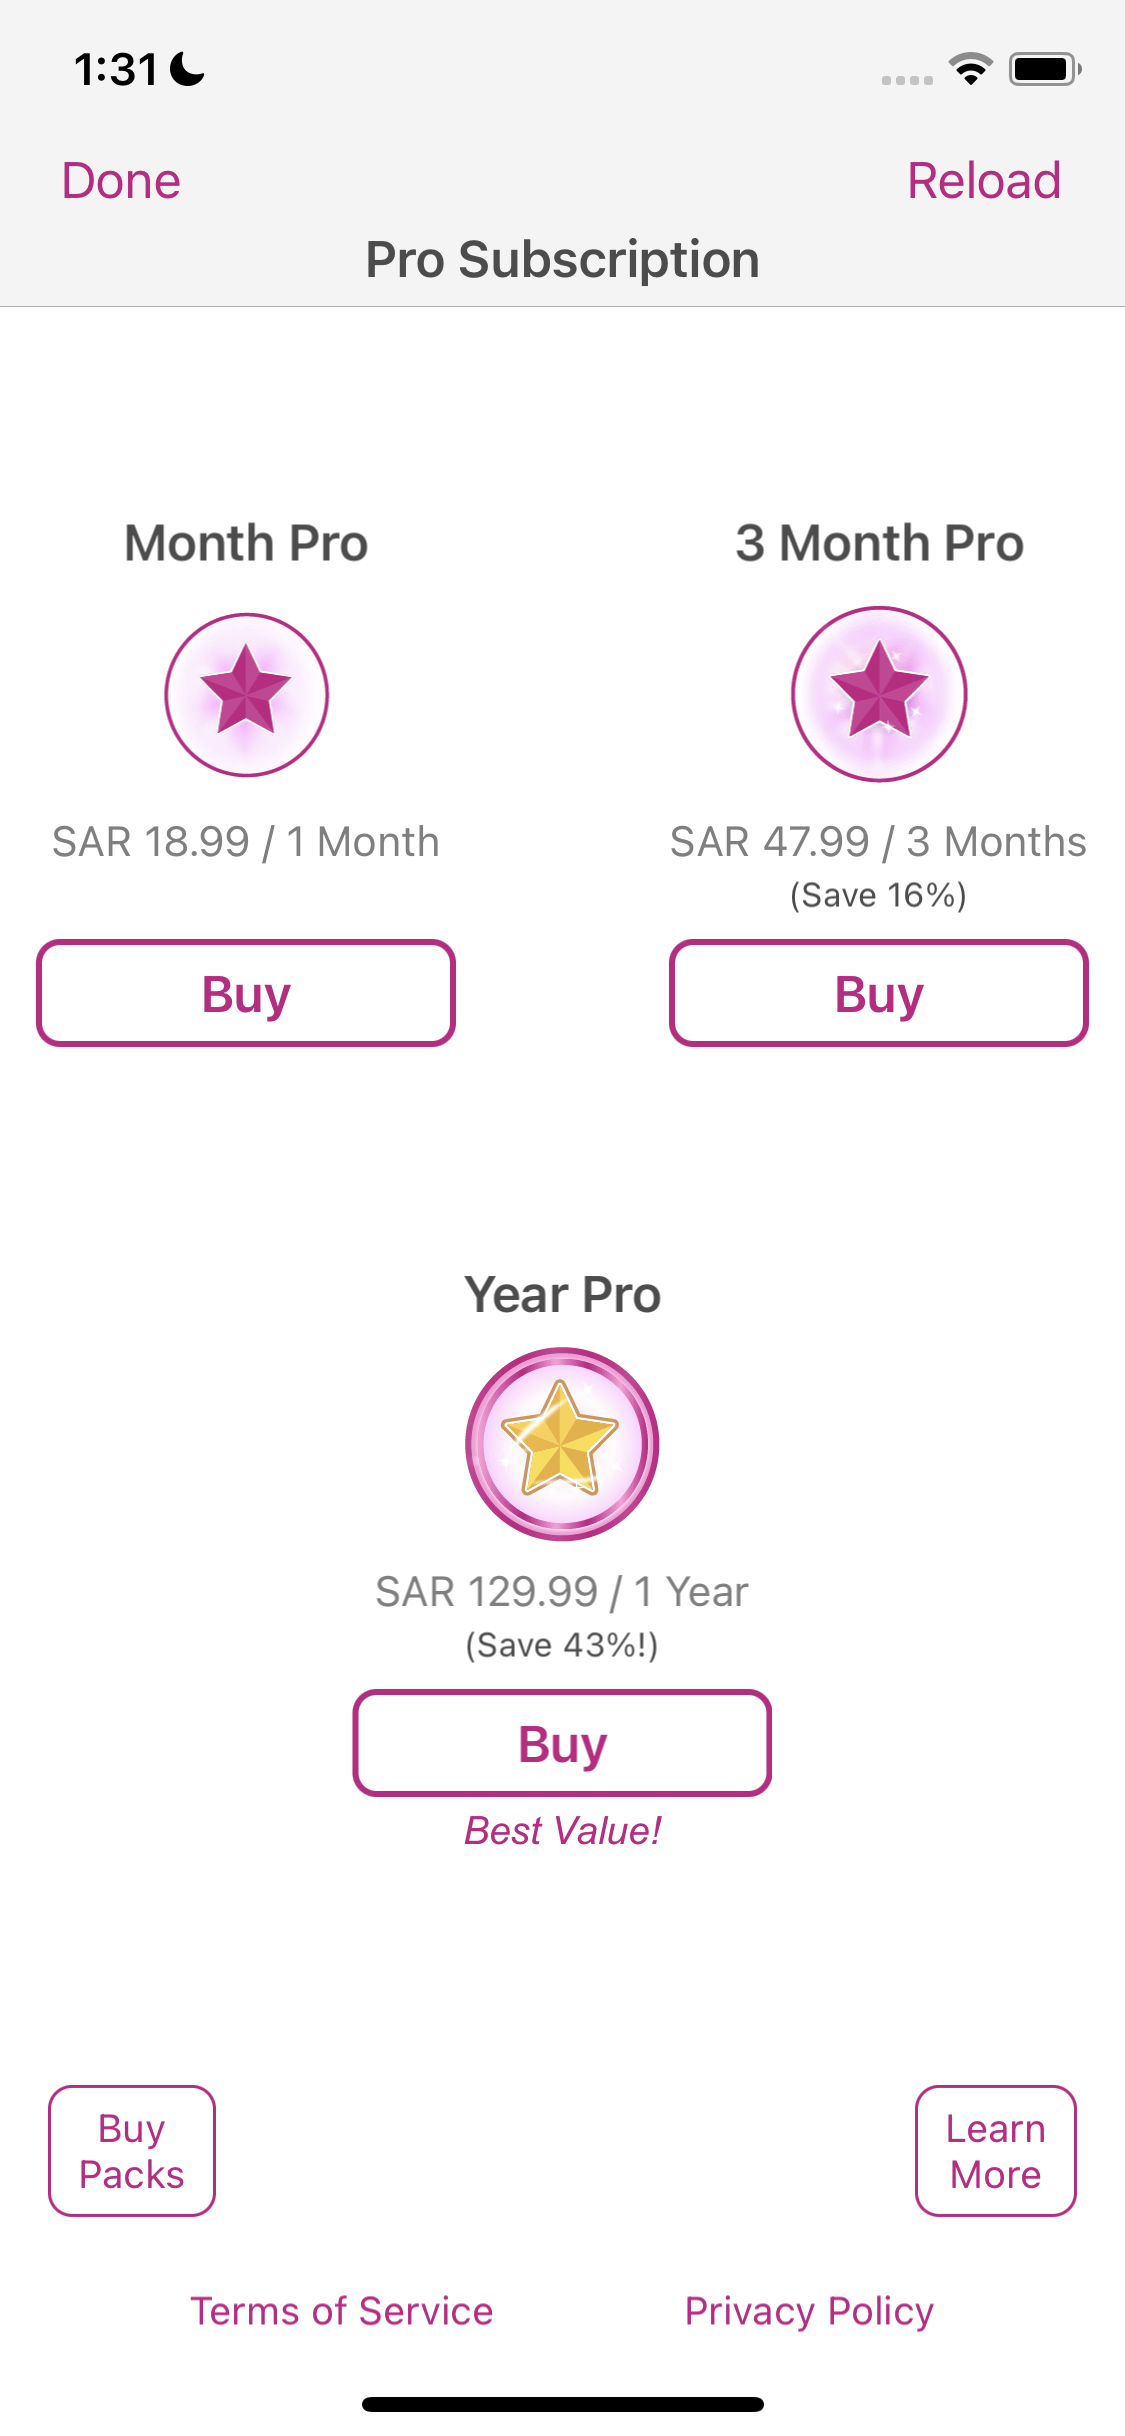Tap the Best Value! label
This screenshot has width=1125, height=2436.
pos(562,1831)
